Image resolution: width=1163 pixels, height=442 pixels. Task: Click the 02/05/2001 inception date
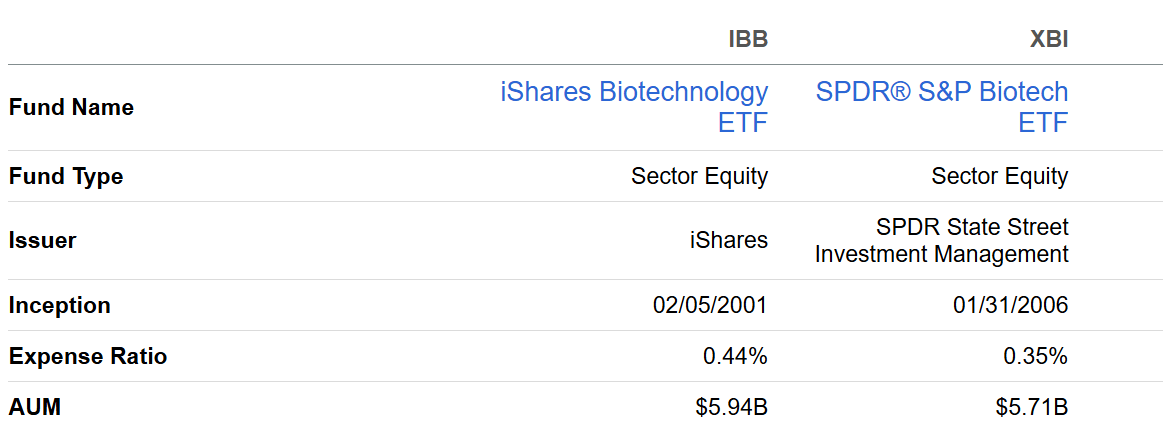tap(710, 305)
